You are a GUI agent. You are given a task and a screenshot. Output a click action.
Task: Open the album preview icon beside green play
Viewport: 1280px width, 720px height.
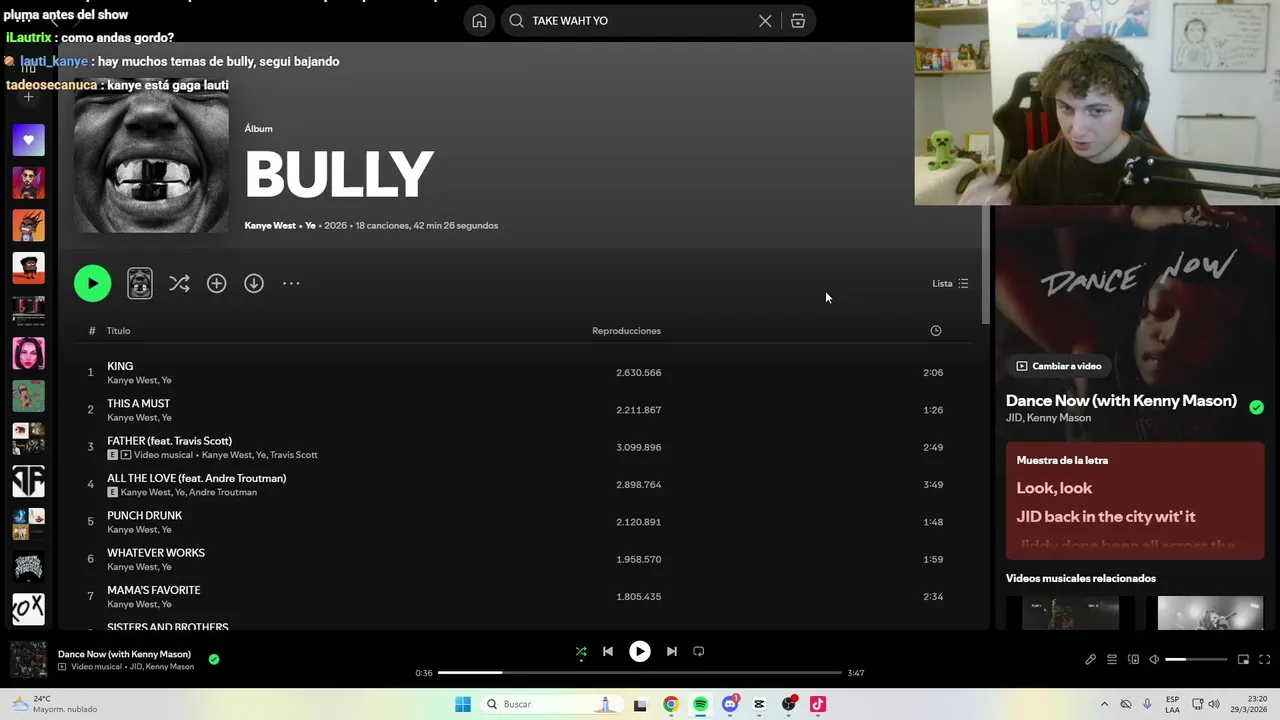coord(140,283)
